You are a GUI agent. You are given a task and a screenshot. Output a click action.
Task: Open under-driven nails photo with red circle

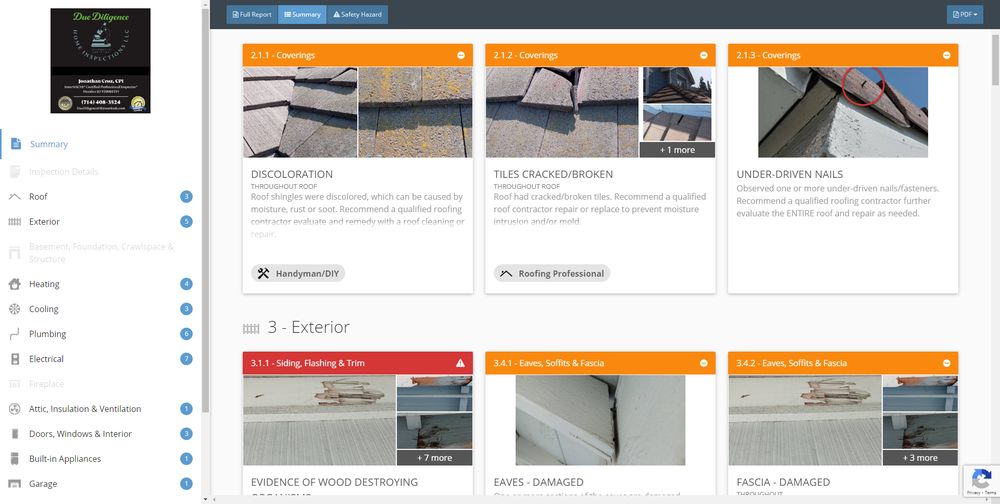[842, 112]
